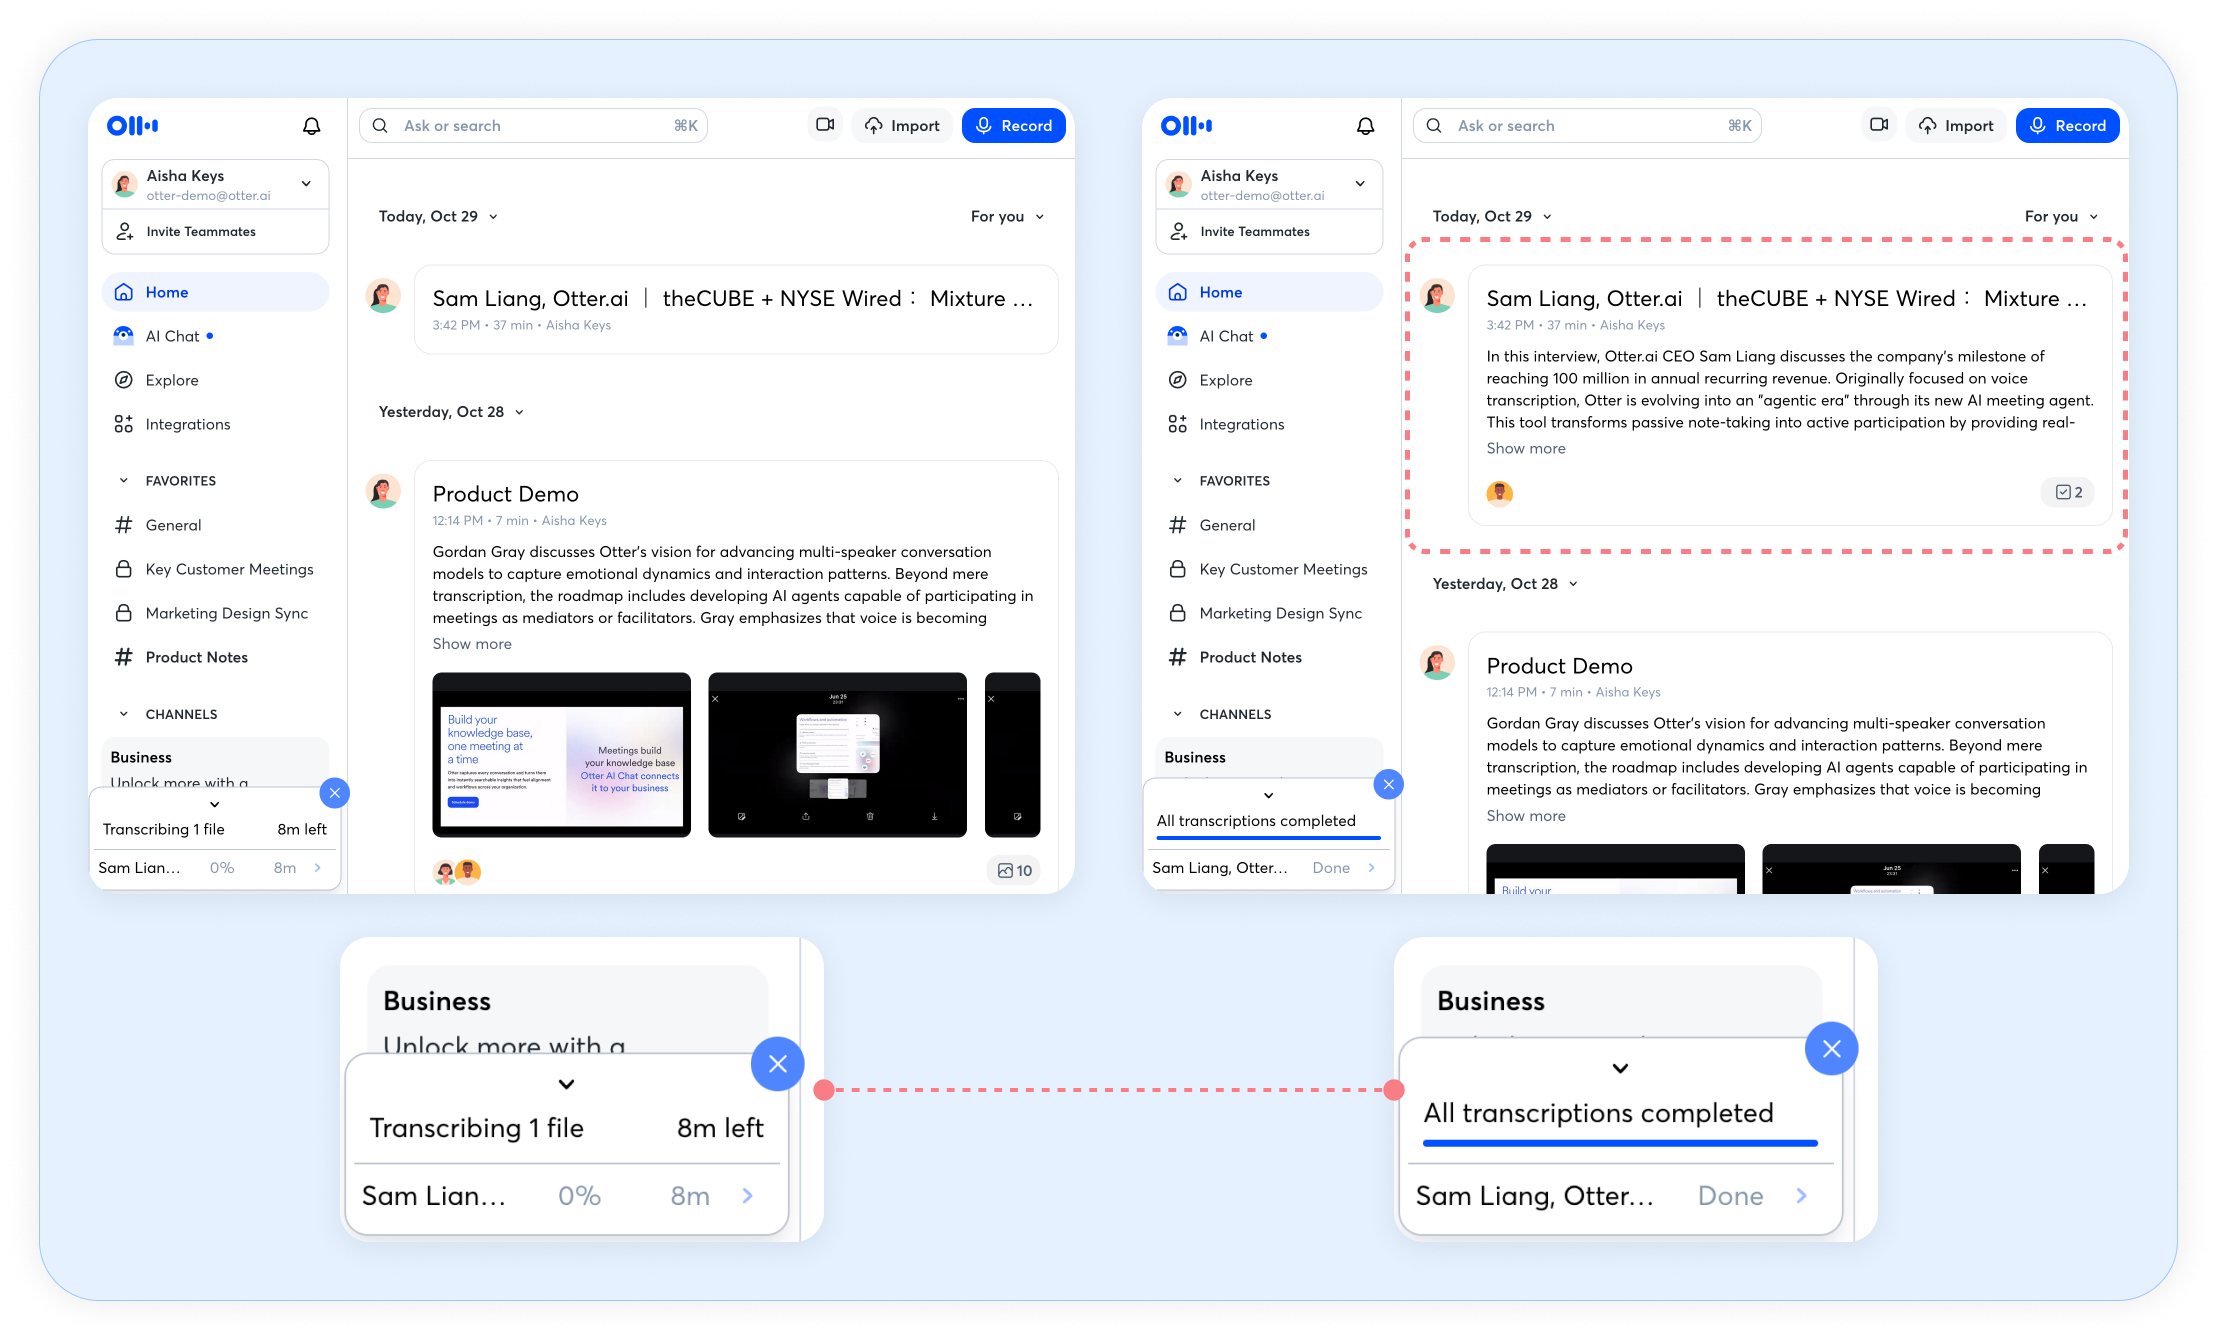Click Show more under Sam Liang summary

tap(1526, 448)
